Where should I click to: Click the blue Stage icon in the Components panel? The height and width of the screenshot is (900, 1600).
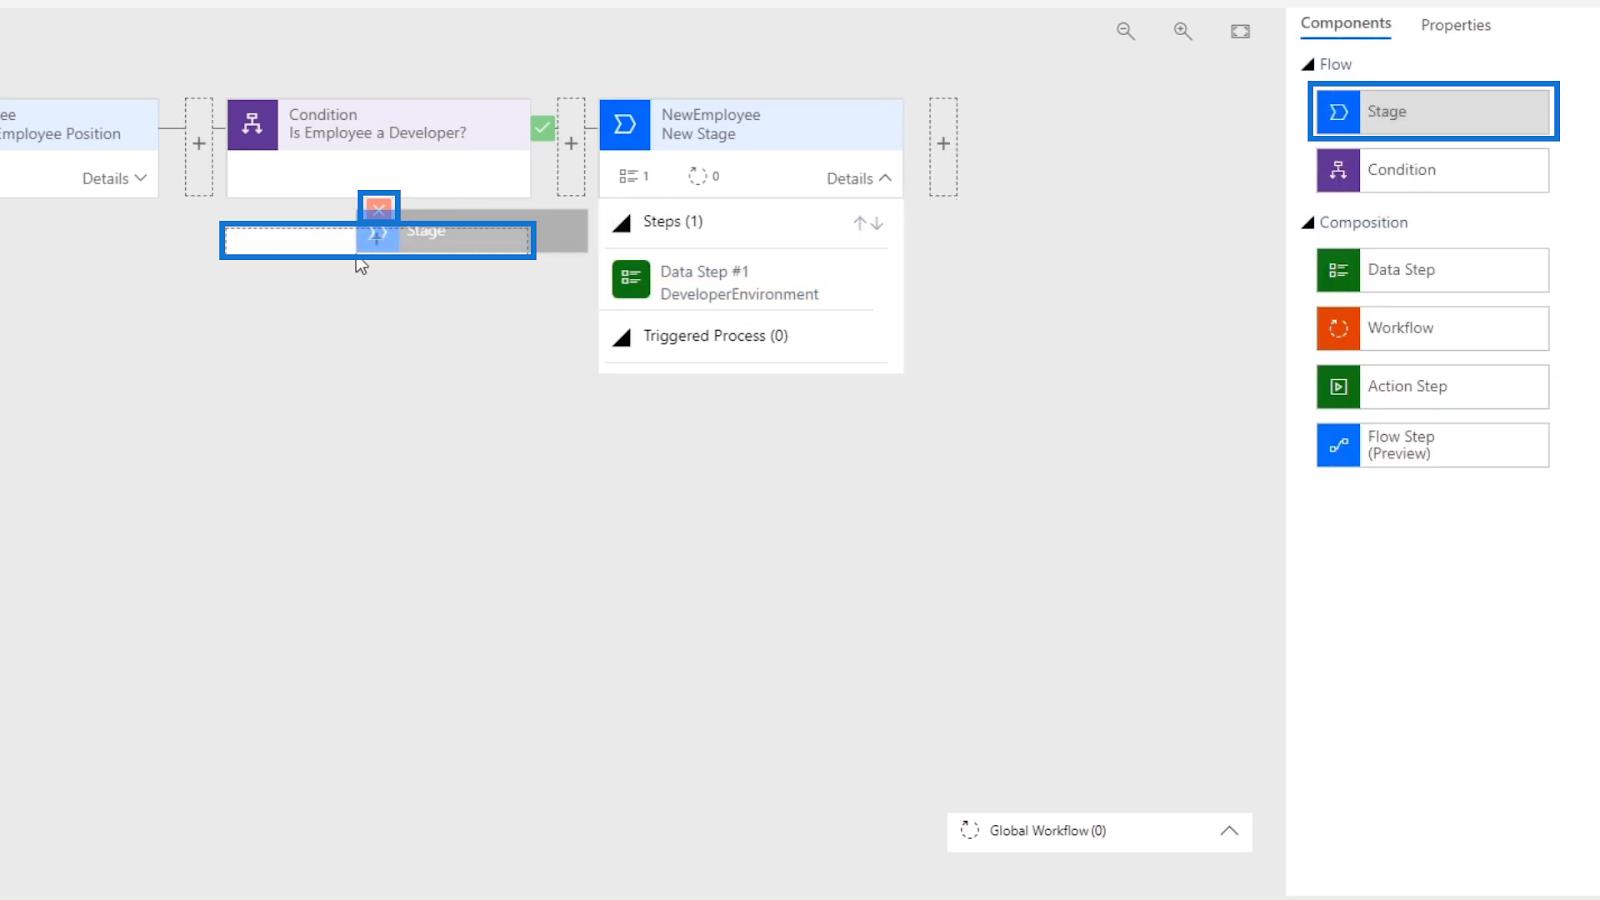[1338, 112]
